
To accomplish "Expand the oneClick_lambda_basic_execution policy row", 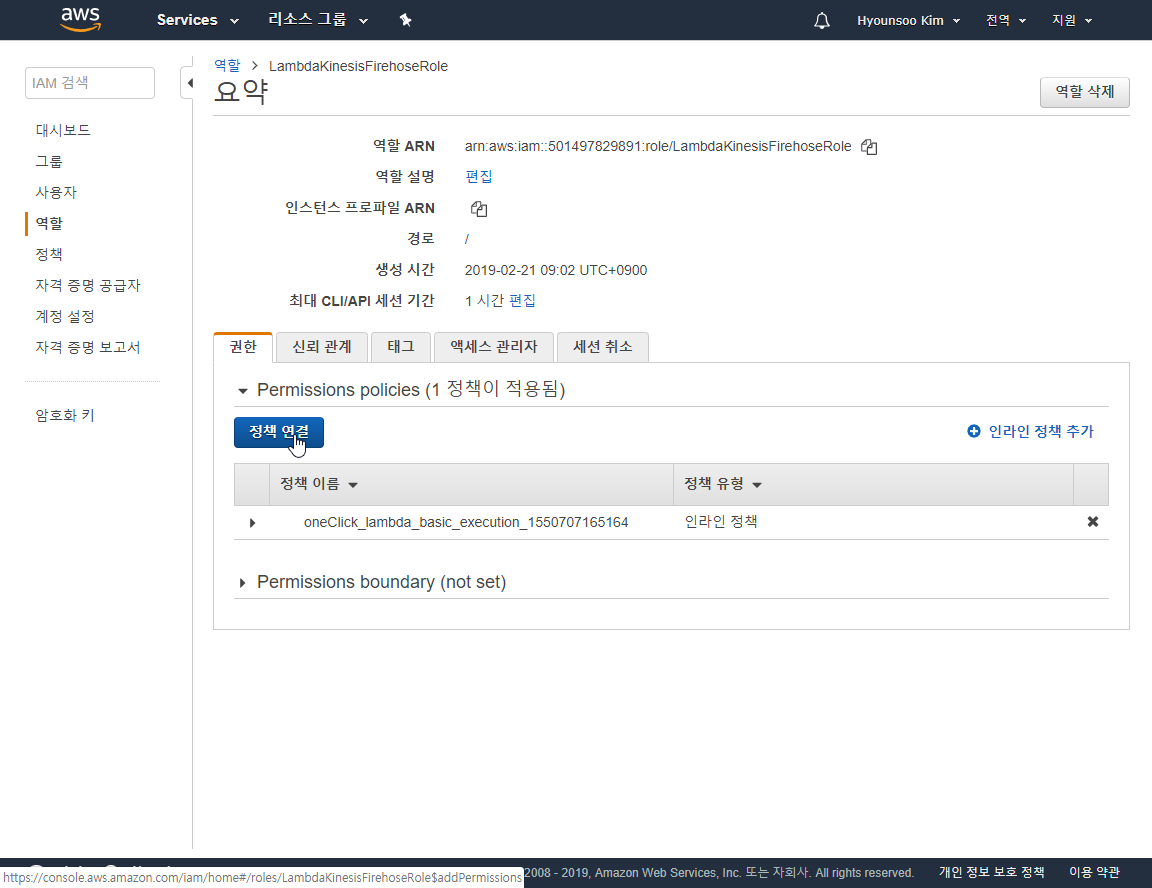I will (x=252, y=523).
